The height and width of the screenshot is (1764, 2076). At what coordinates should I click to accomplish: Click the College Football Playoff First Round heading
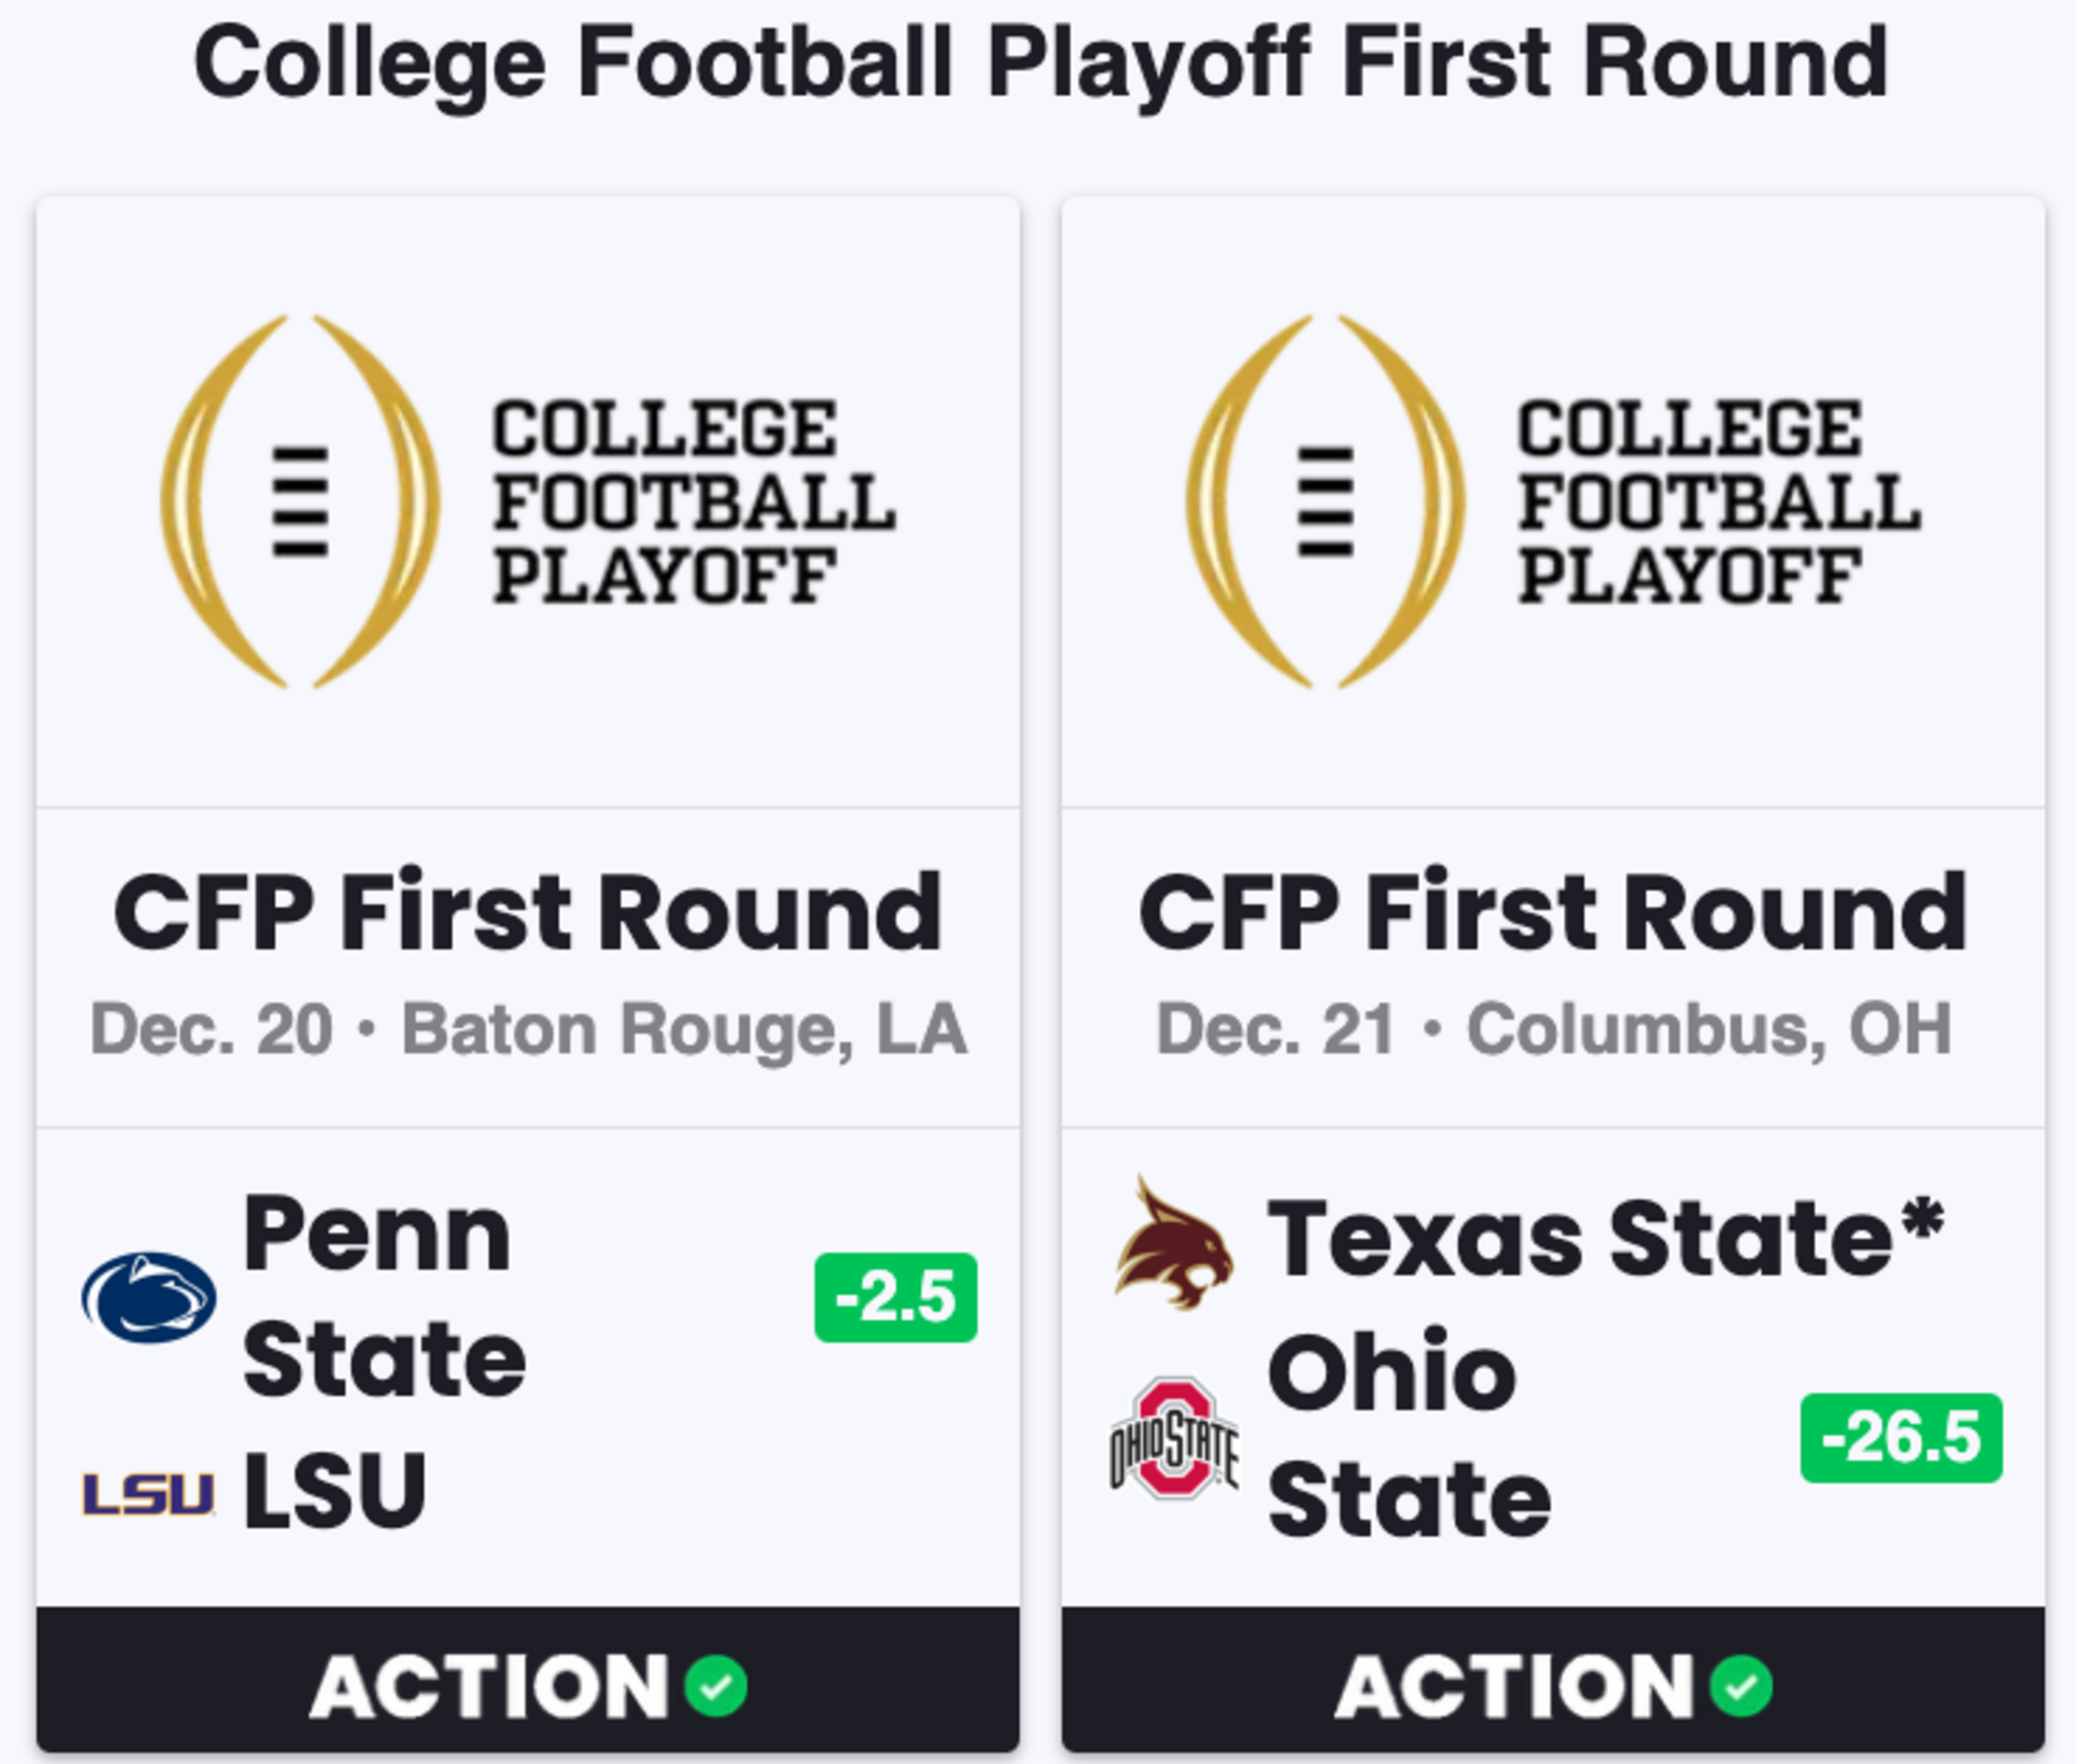click(x=1041, y=65)
